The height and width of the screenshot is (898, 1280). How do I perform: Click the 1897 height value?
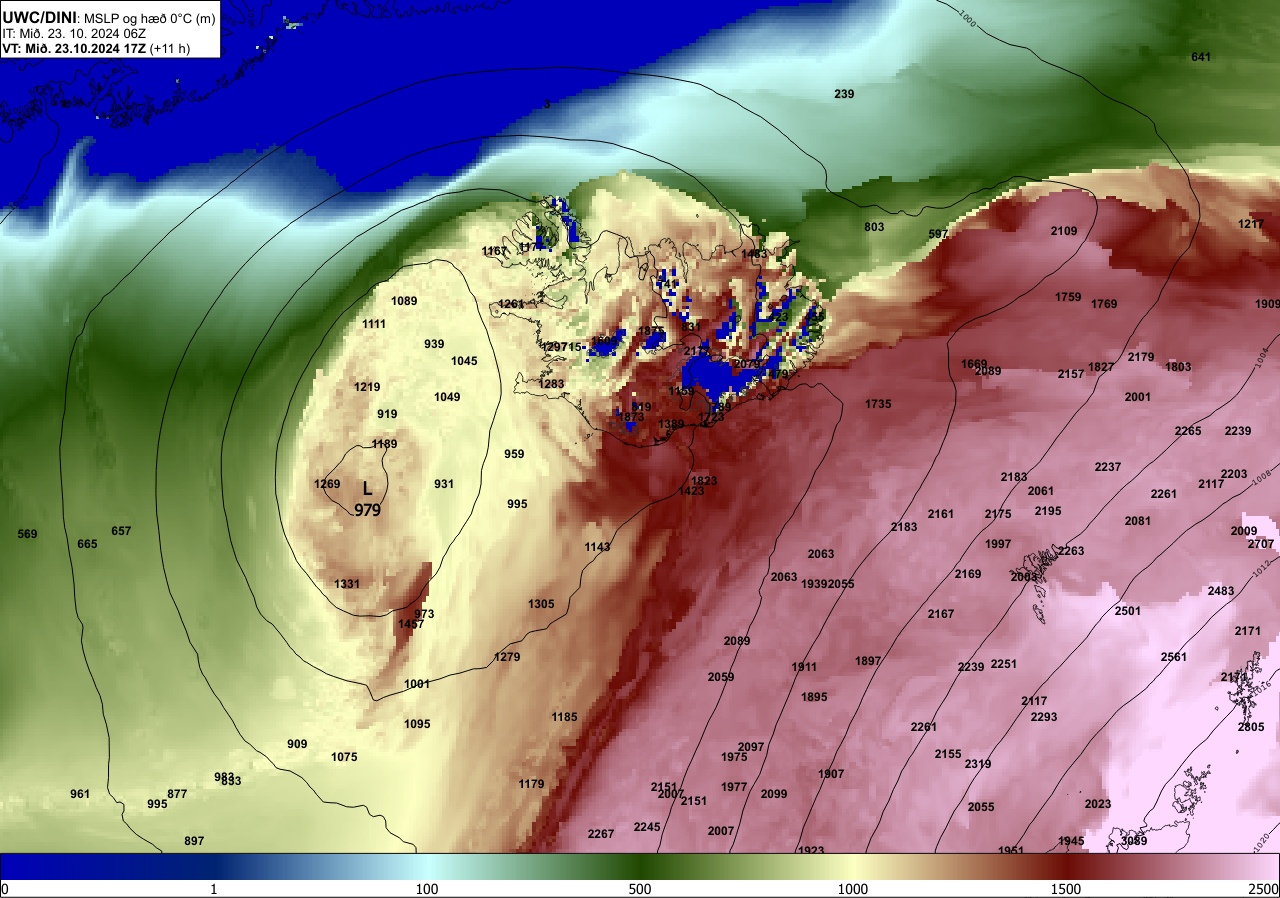coord(868,661)
